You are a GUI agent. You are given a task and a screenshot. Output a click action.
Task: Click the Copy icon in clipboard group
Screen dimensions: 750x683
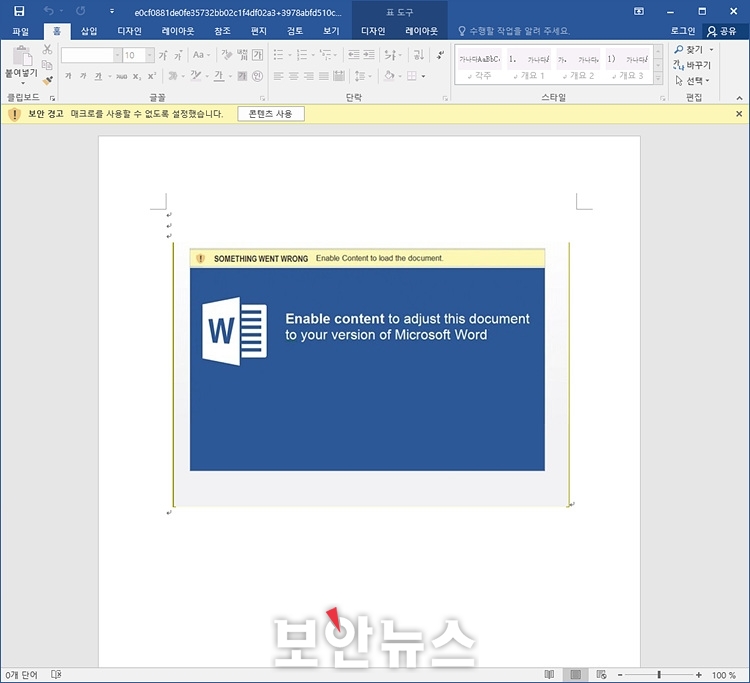(47, 65)
